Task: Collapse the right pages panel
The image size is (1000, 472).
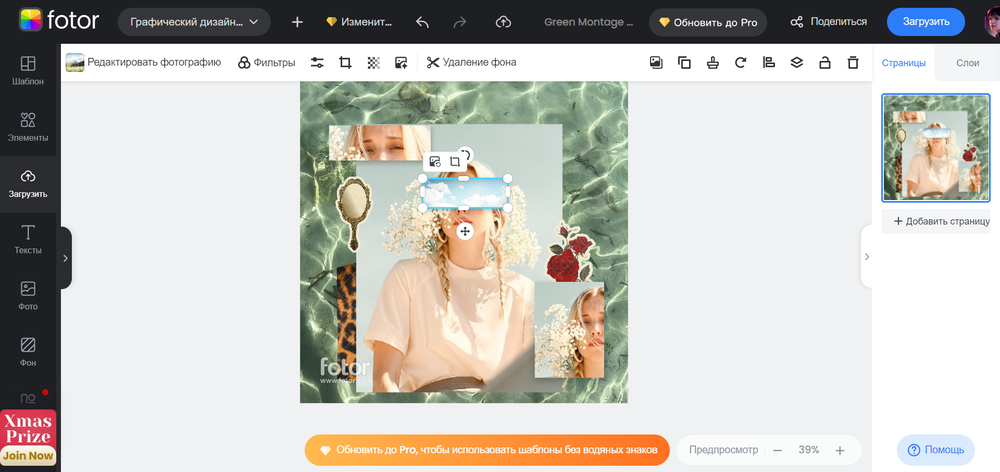Action: 866,257
